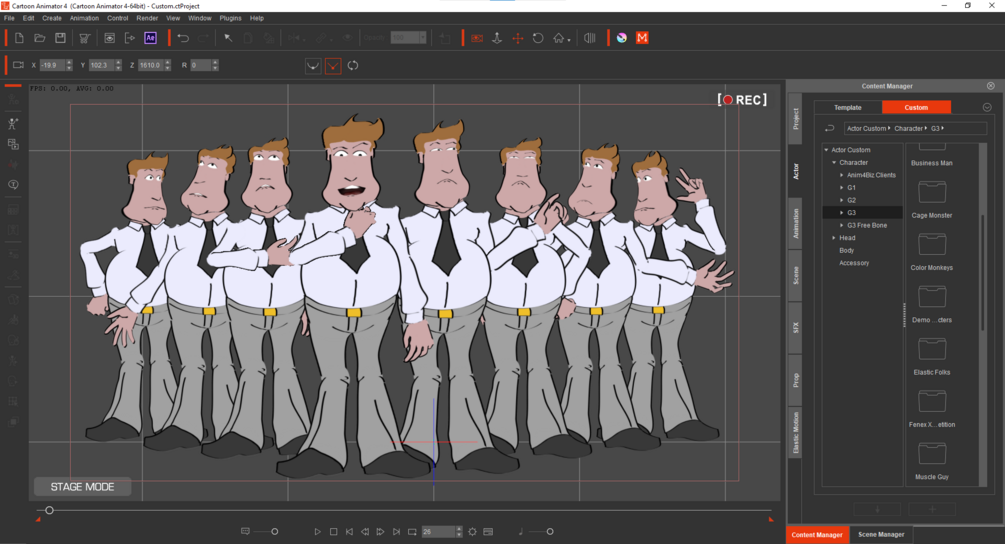Select the red pan camera crosshair tool
The image size is (1005, 544).
pyautogui.click(x=517, y=38)
